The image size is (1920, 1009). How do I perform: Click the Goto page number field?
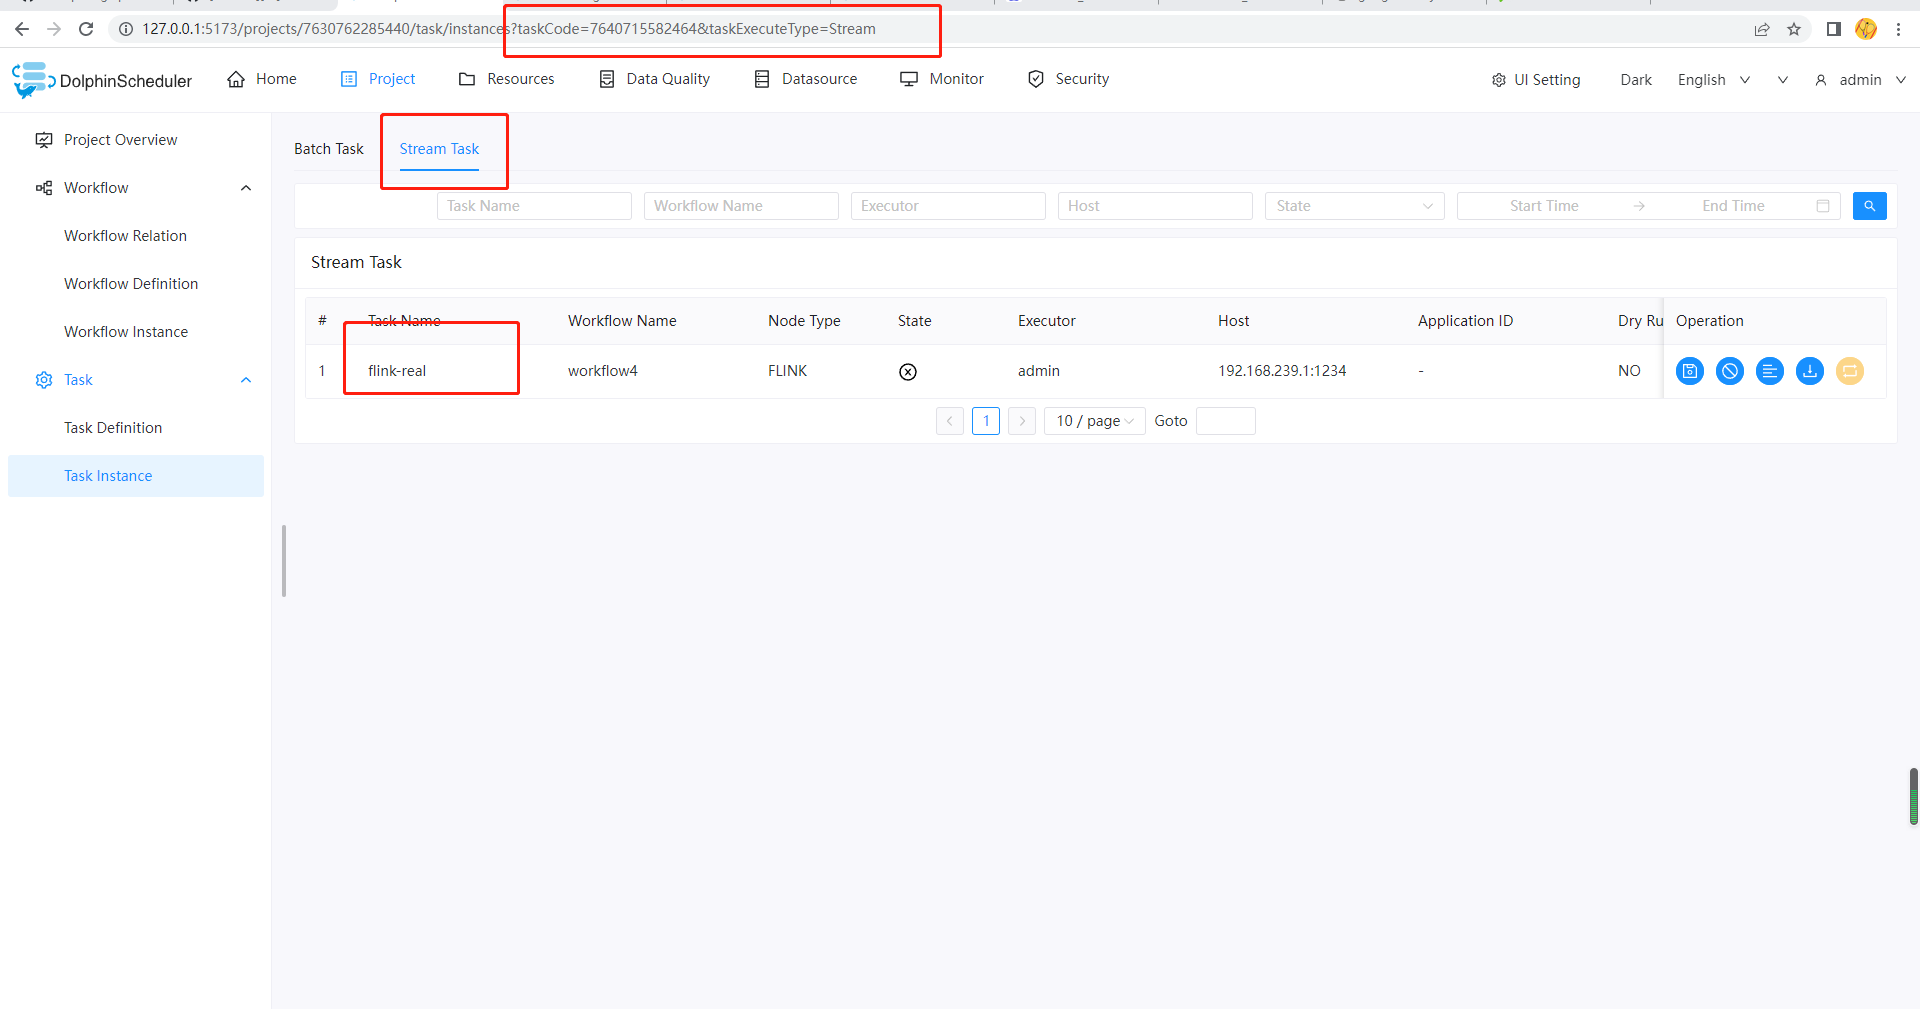pos(1226,421)
